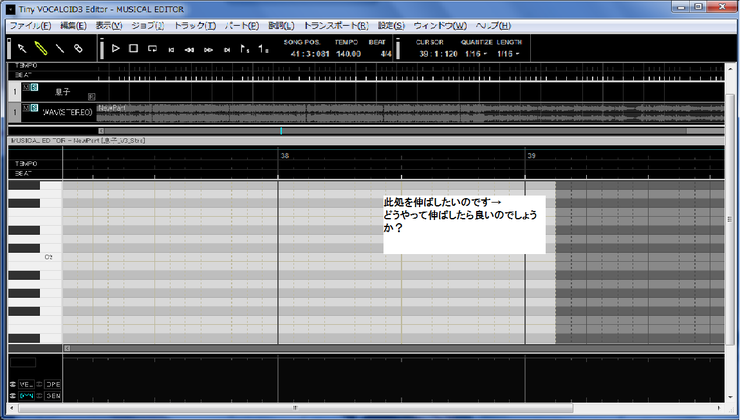
Task: Solo the WAV(STEREO) track
Action: coord(34,108)
